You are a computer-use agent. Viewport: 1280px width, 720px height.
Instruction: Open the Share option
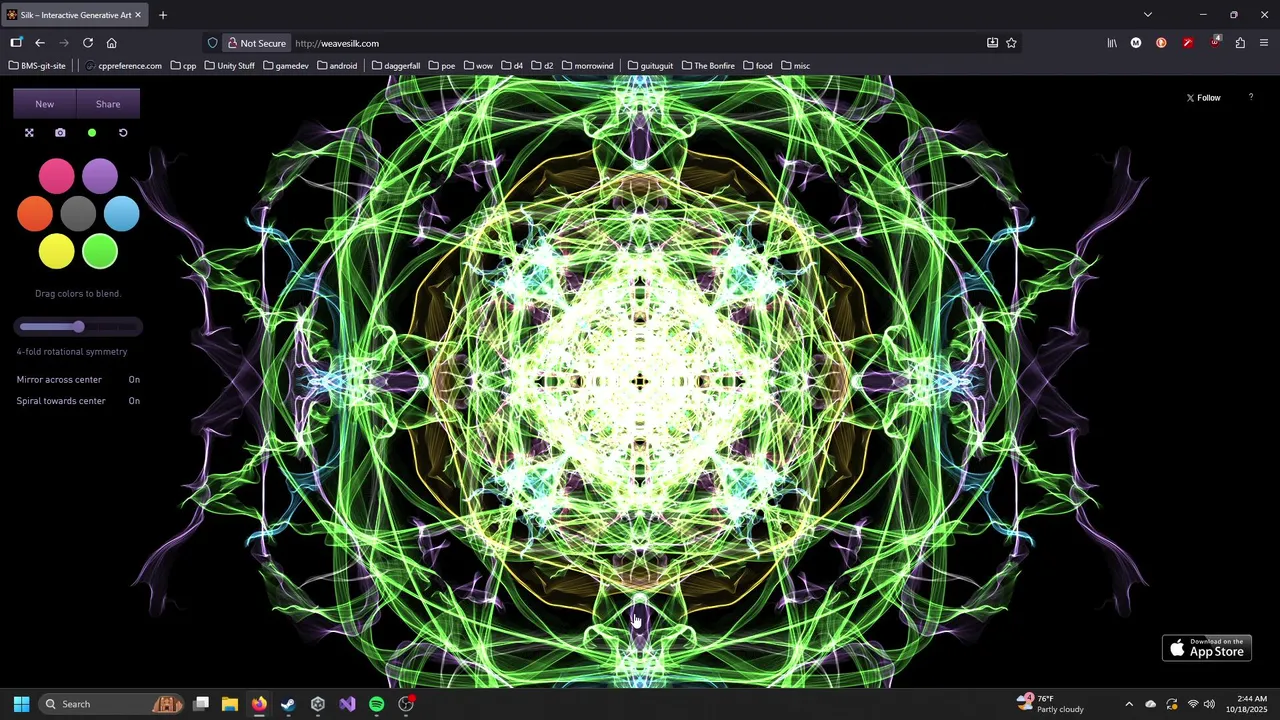pyautogui.click(x=108, y=104)
